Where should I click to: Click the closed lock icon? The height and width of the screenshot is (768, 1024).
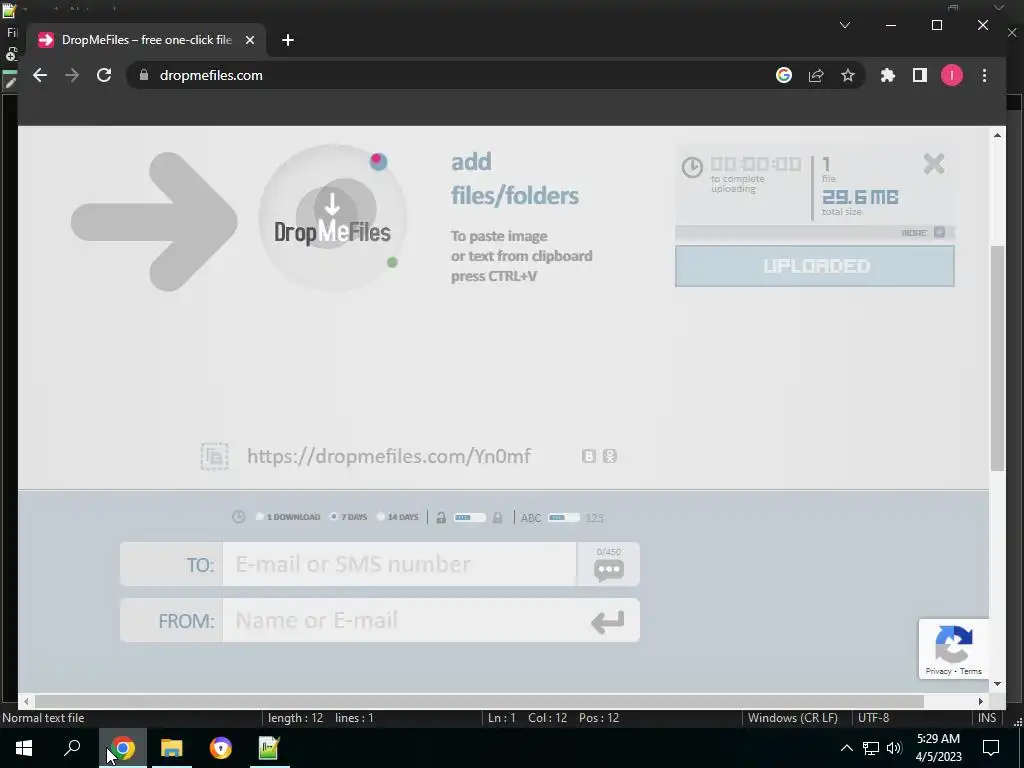pyautogui.click(x=498, y=517)
